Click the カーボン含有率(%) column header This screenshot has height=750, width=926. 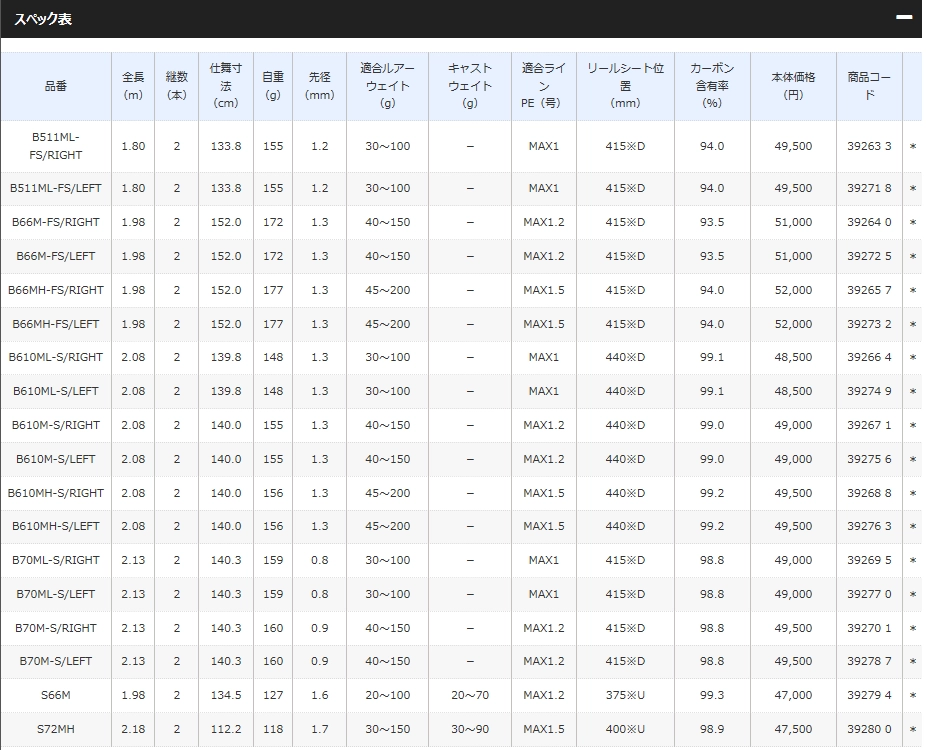point(712,86)
